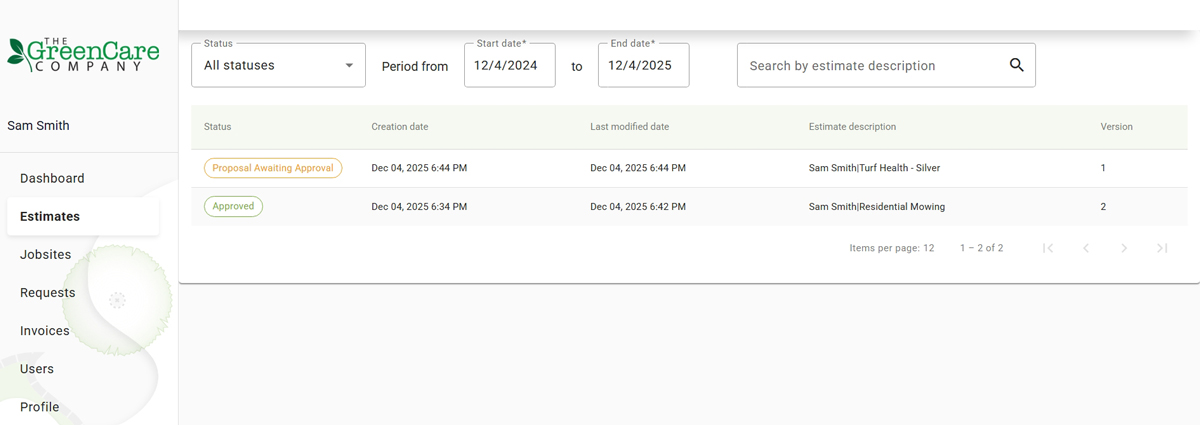Click the Status column header
Viewport: 1200px width, 425px height.
point(217,127)
